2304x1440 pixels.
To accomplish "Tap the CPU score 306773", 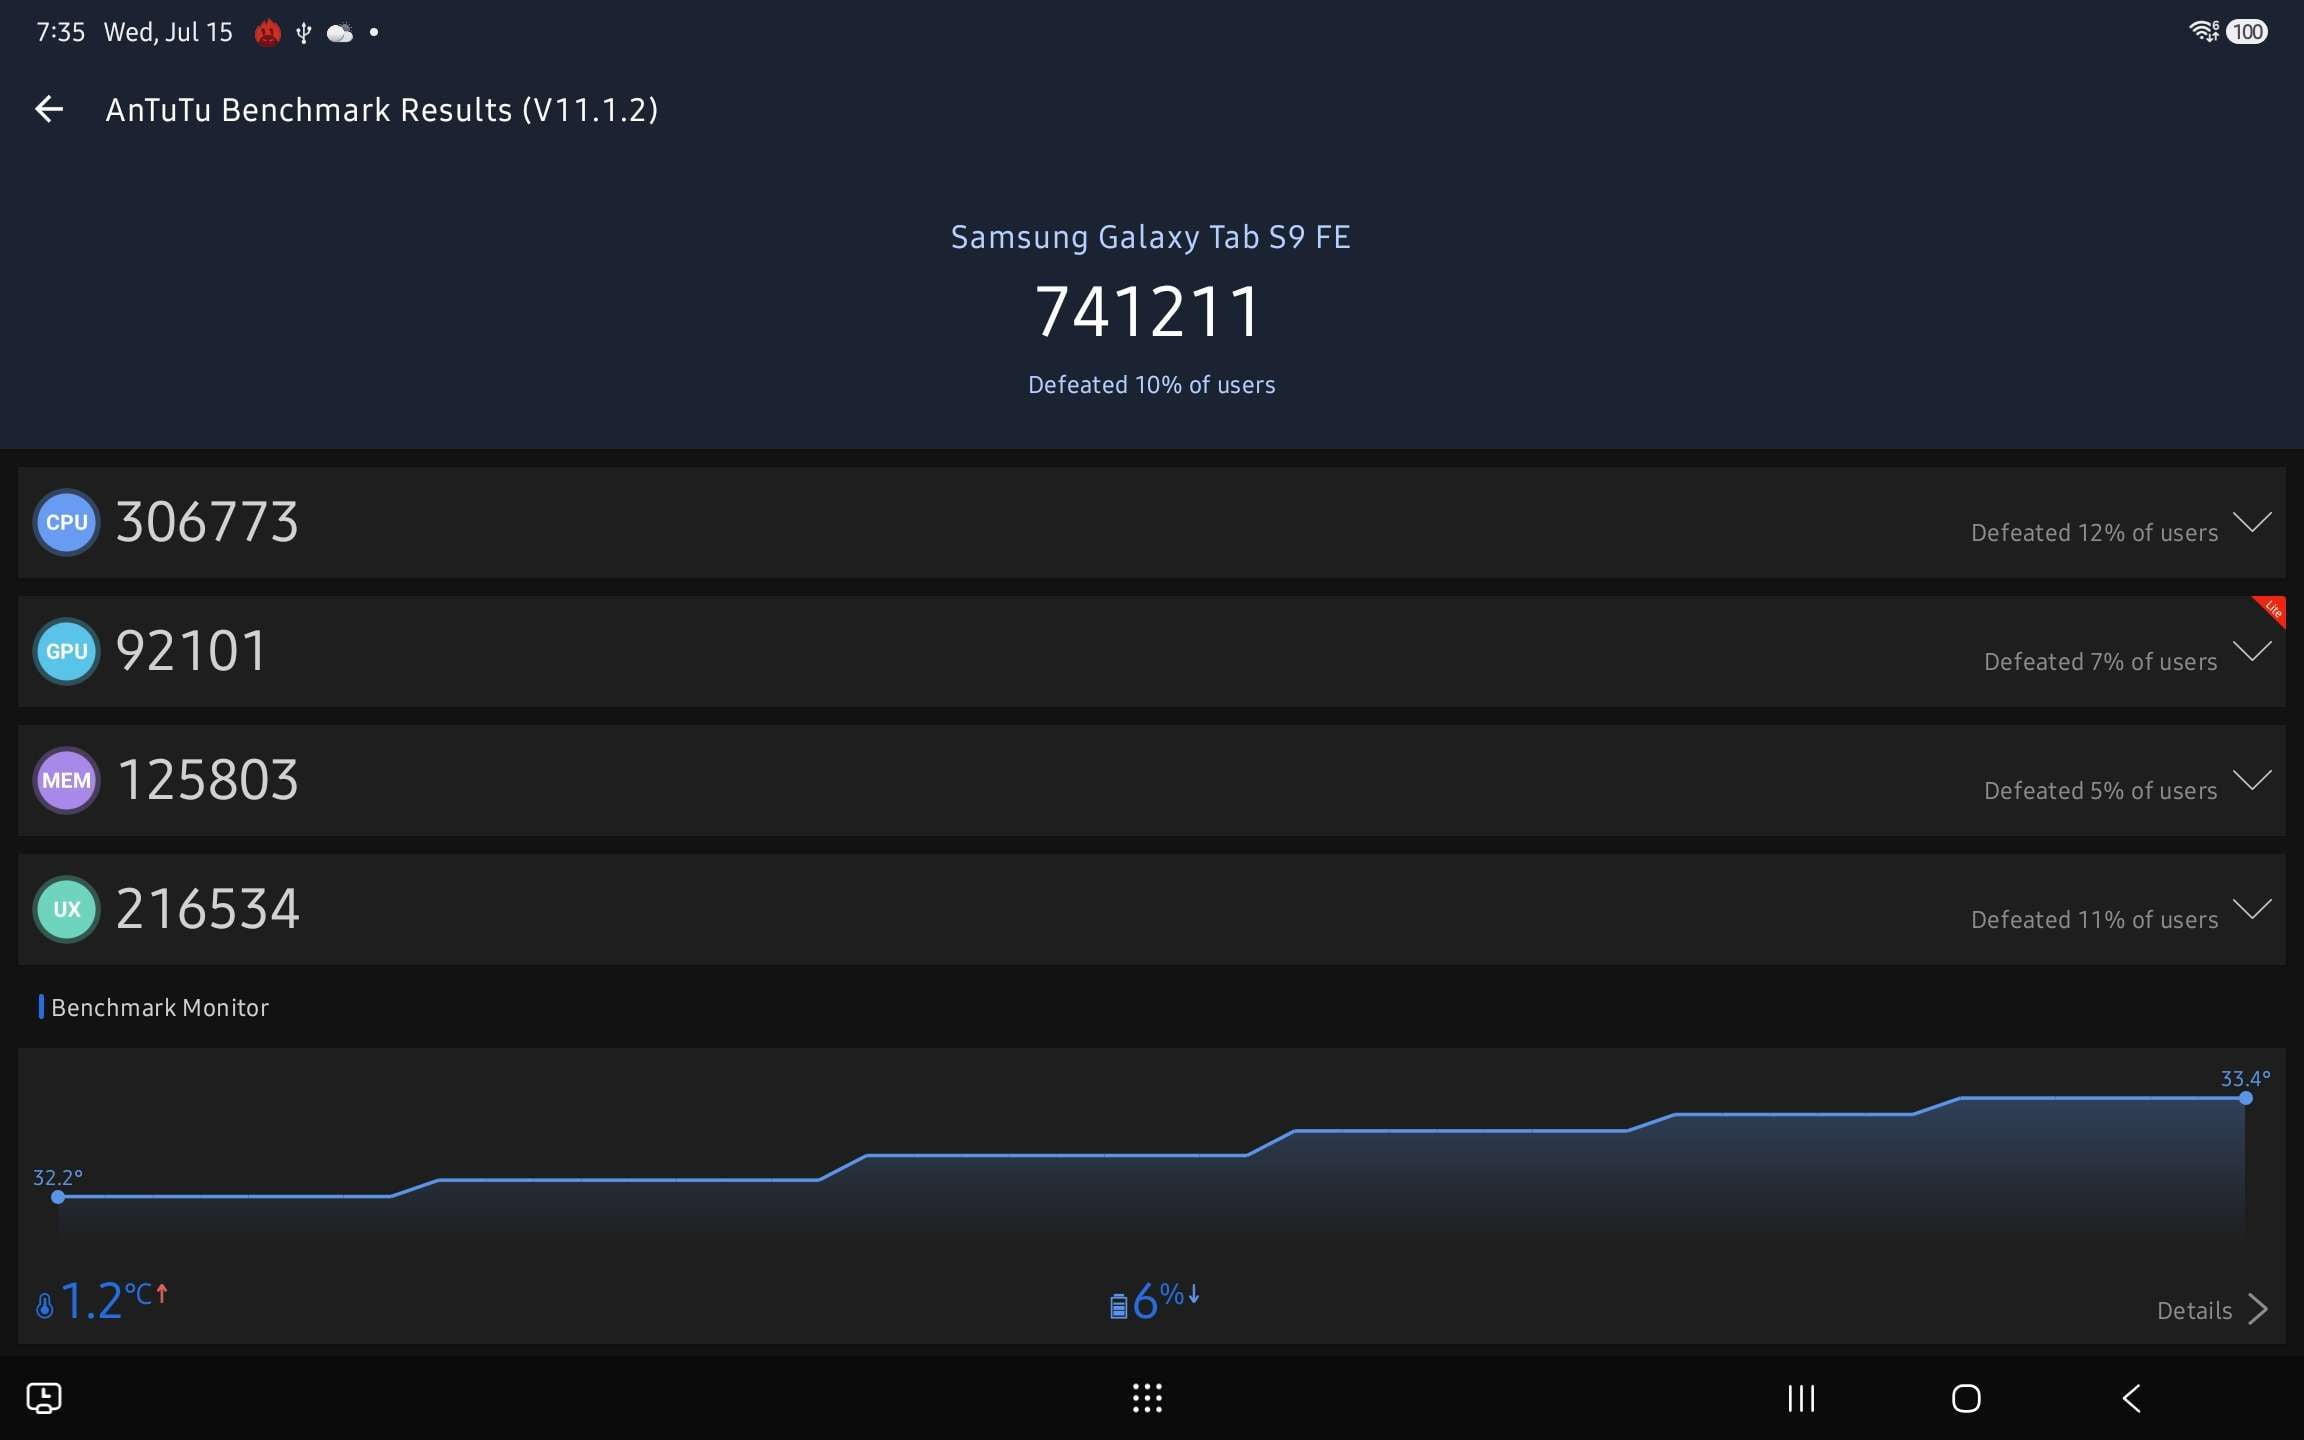I will click(x=207, y=522).
